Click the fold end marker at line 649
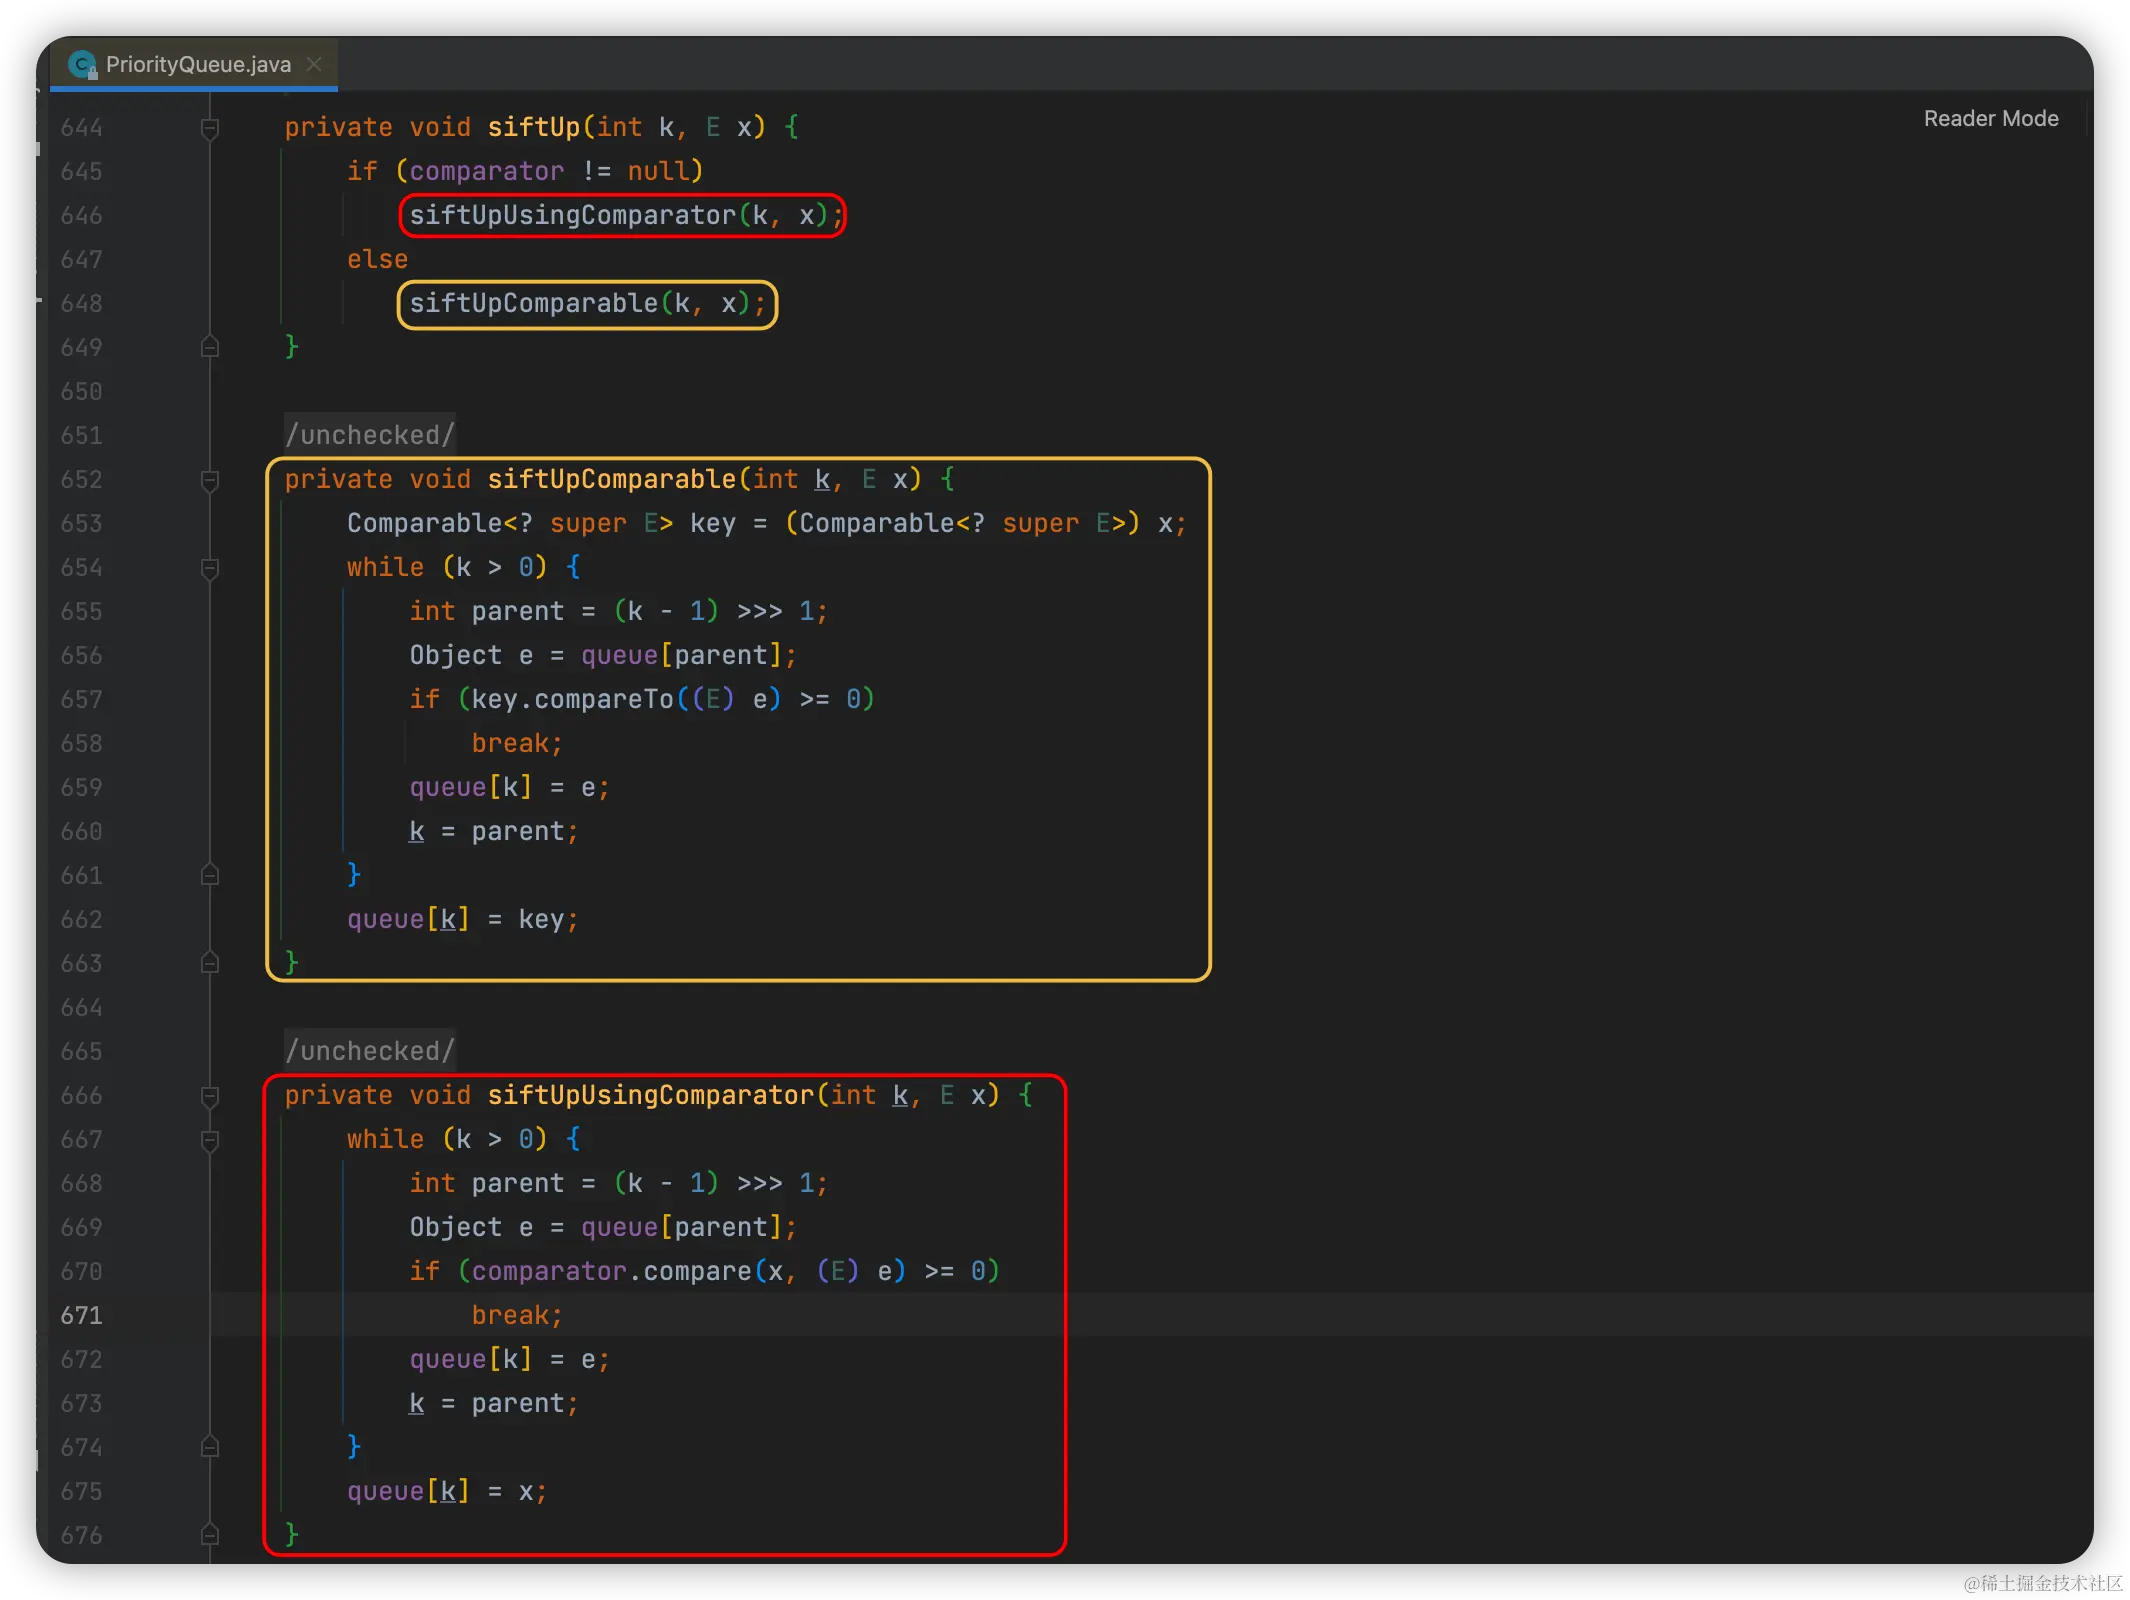Viewport: 2130px width, 1600px height. [x=210, y=347]
